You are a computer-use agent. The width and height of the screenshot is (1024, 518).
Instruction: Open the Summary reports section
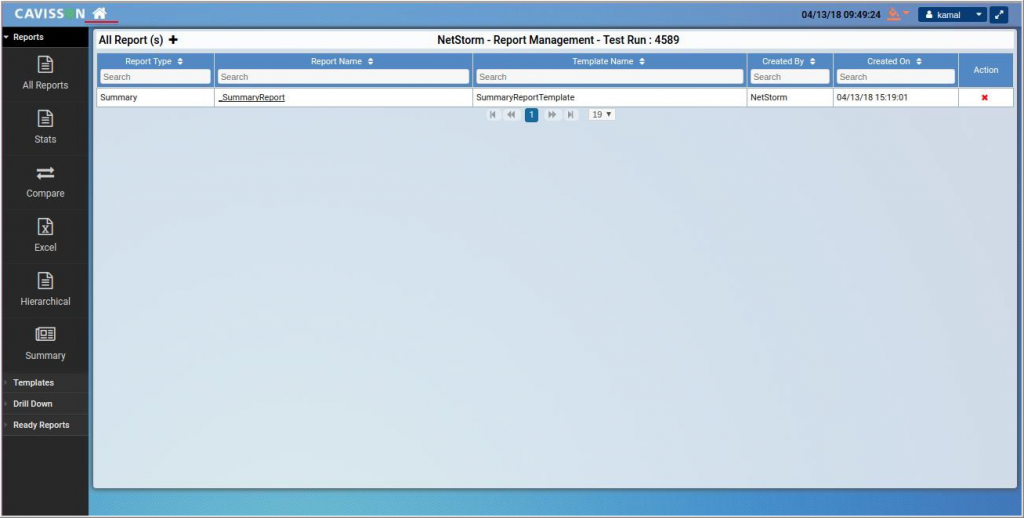45,344
